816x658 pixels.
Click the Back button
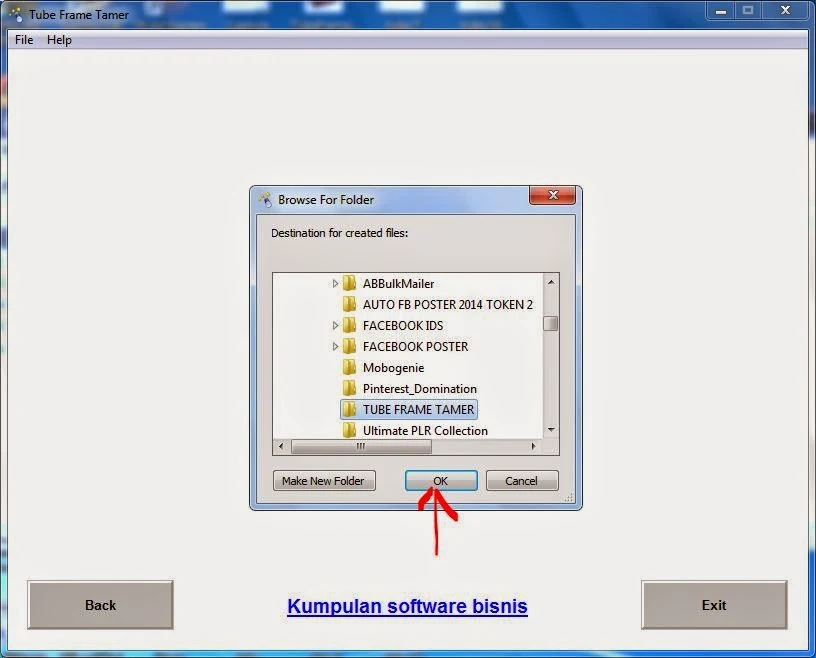click(x=100, y=605)
